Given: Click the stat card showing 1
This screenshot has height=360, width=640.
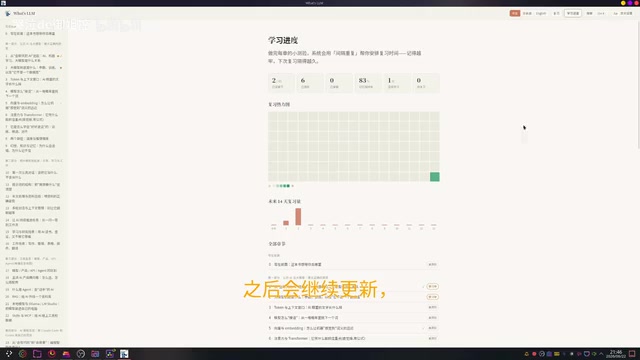Looking at the screenshot, I should [x=397, y=82].
